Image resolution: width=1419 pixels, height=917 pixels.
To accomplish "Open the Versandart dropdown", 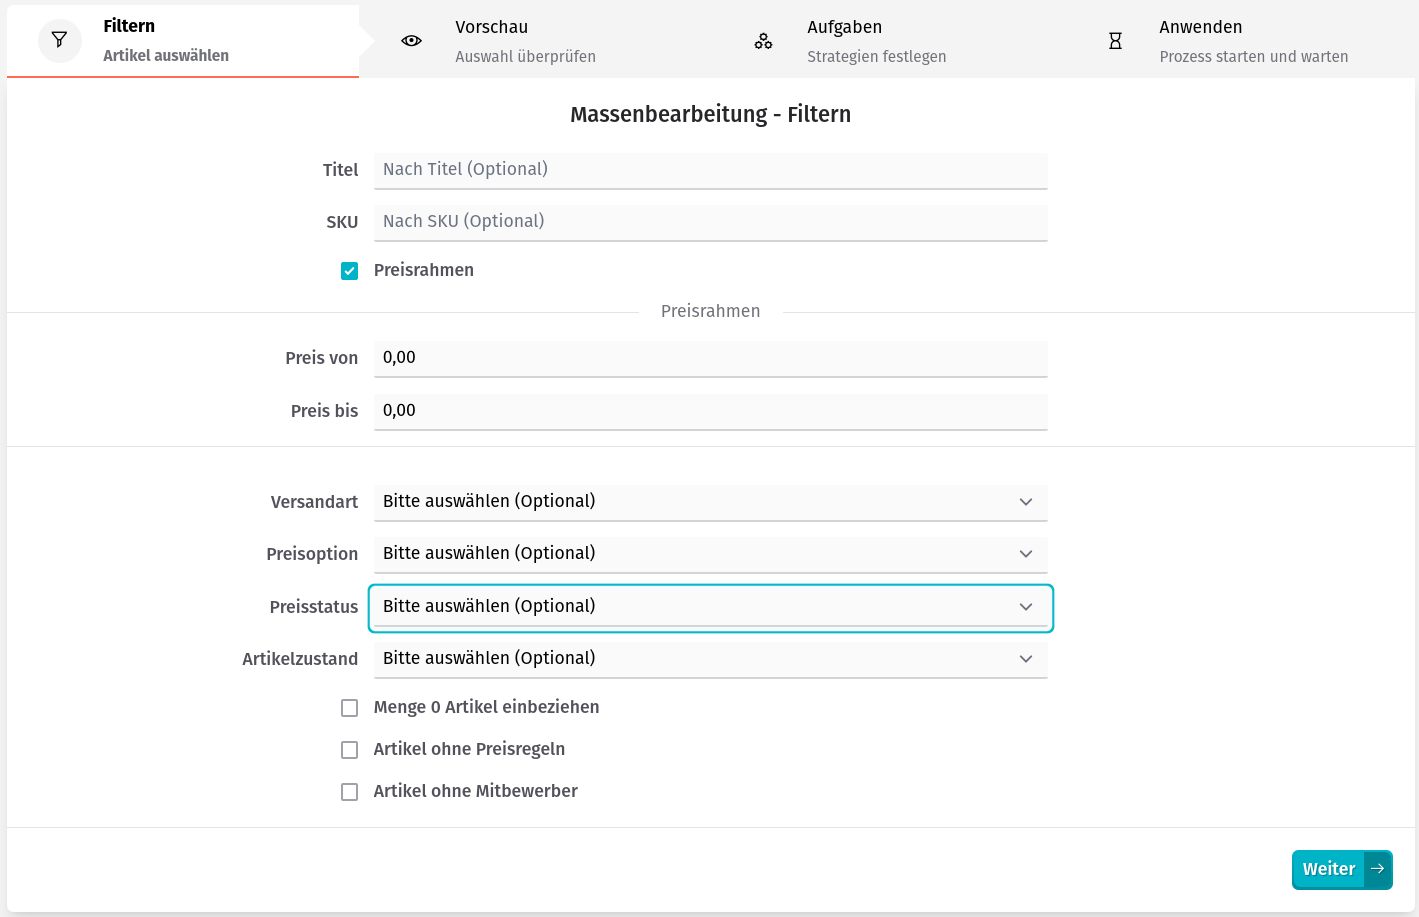I will click(x=710, y=502).
